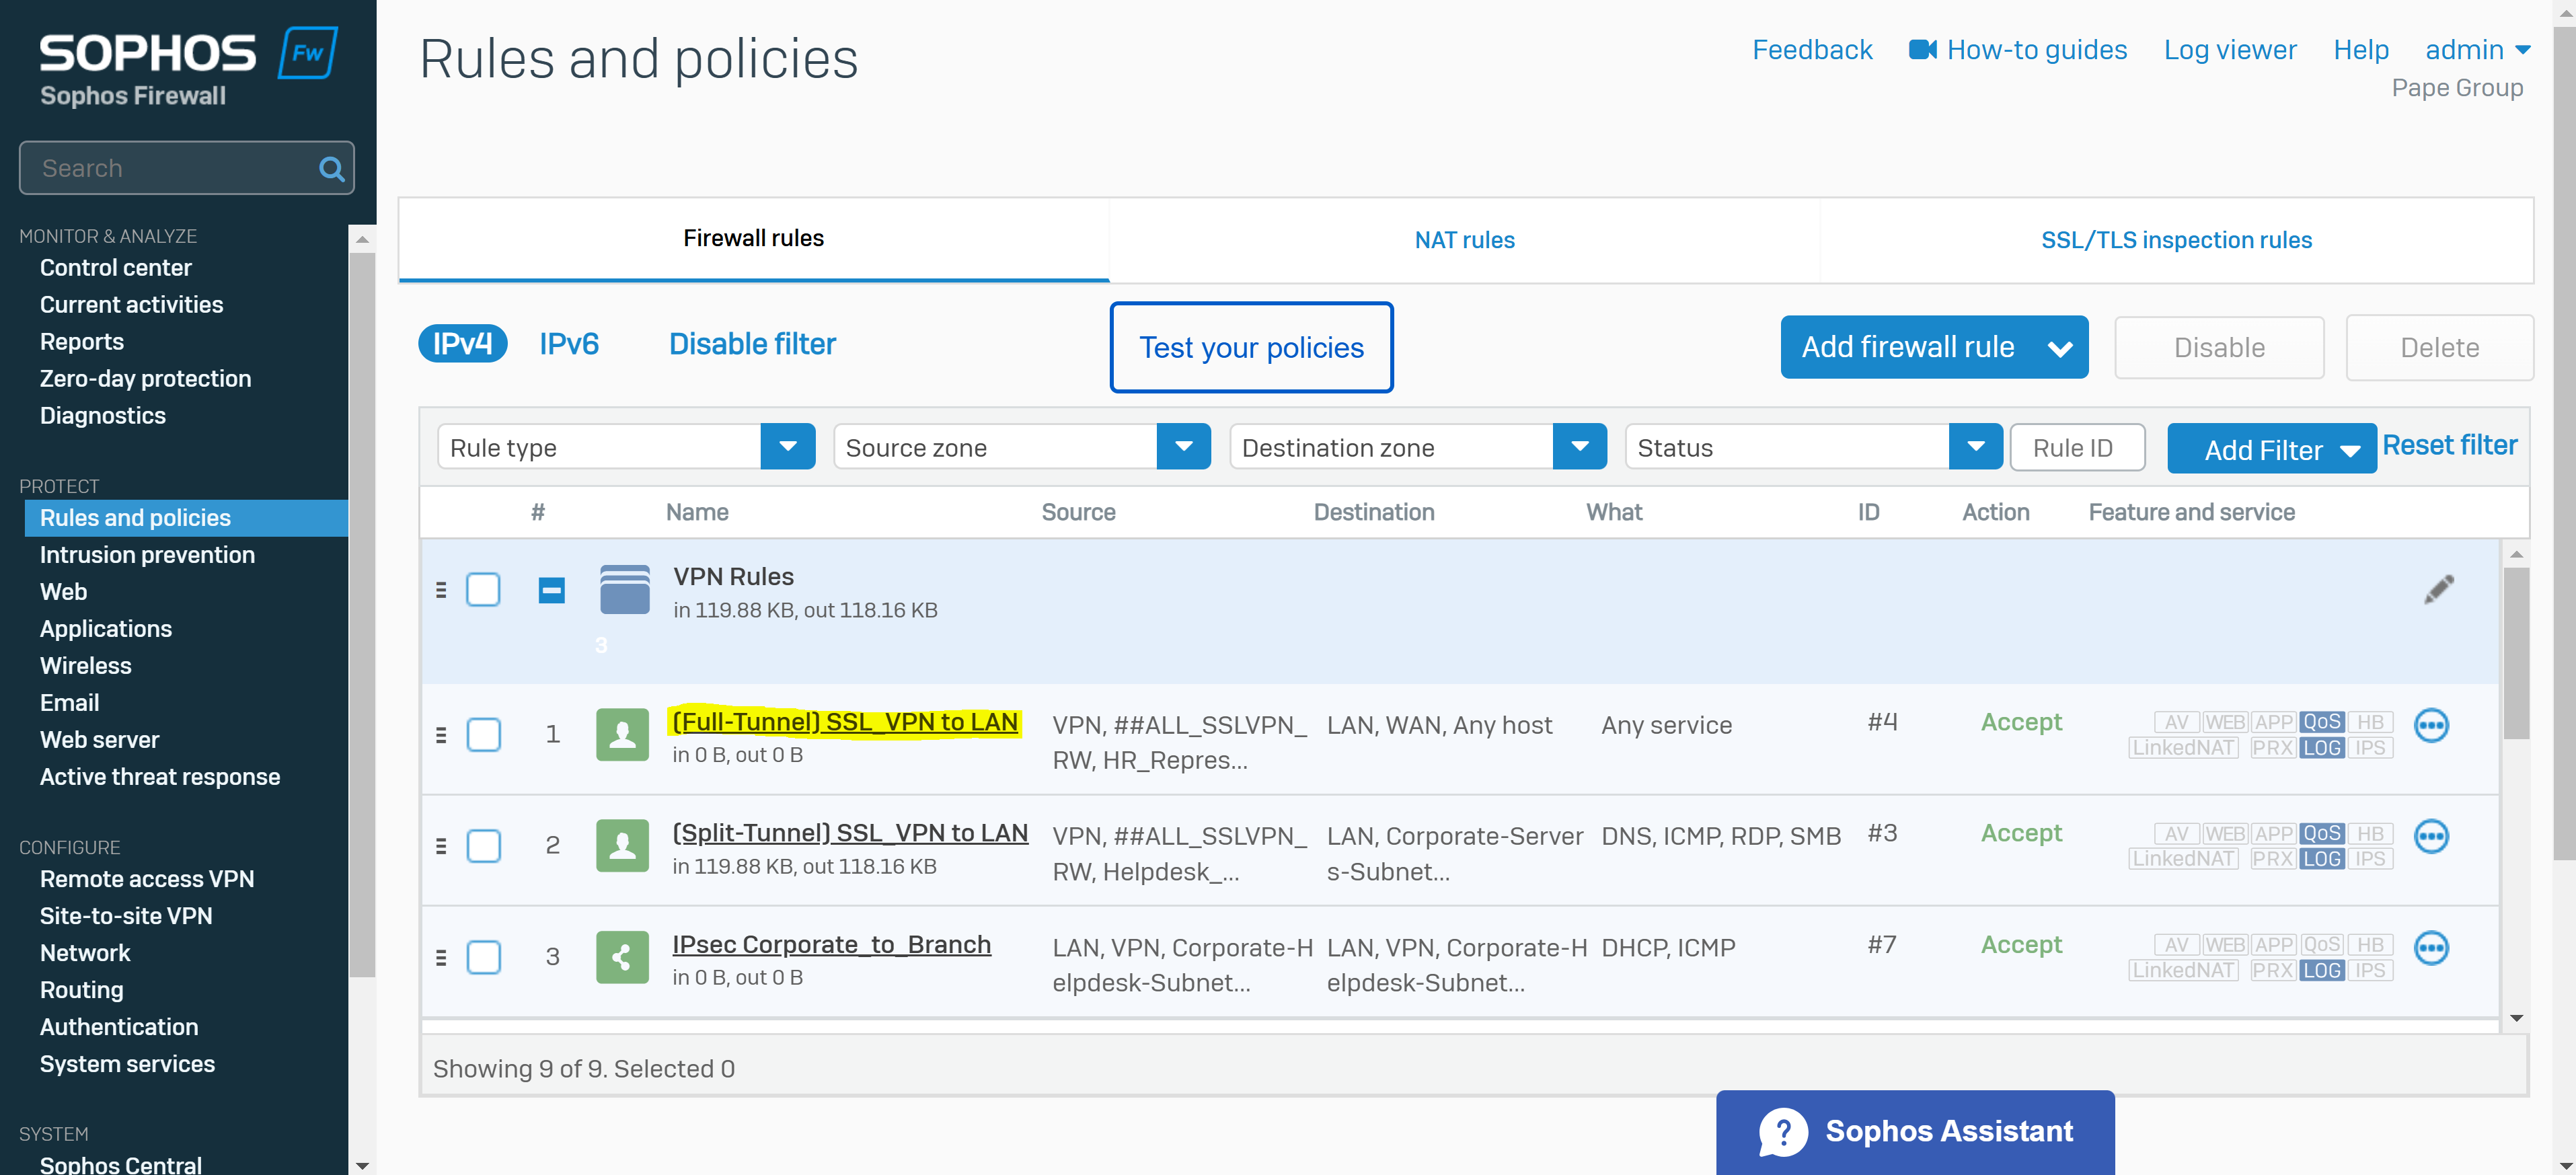
Task: Click AV badge on IPsec Corporate_to_Branch rule
Action: tap(2177, 944)
